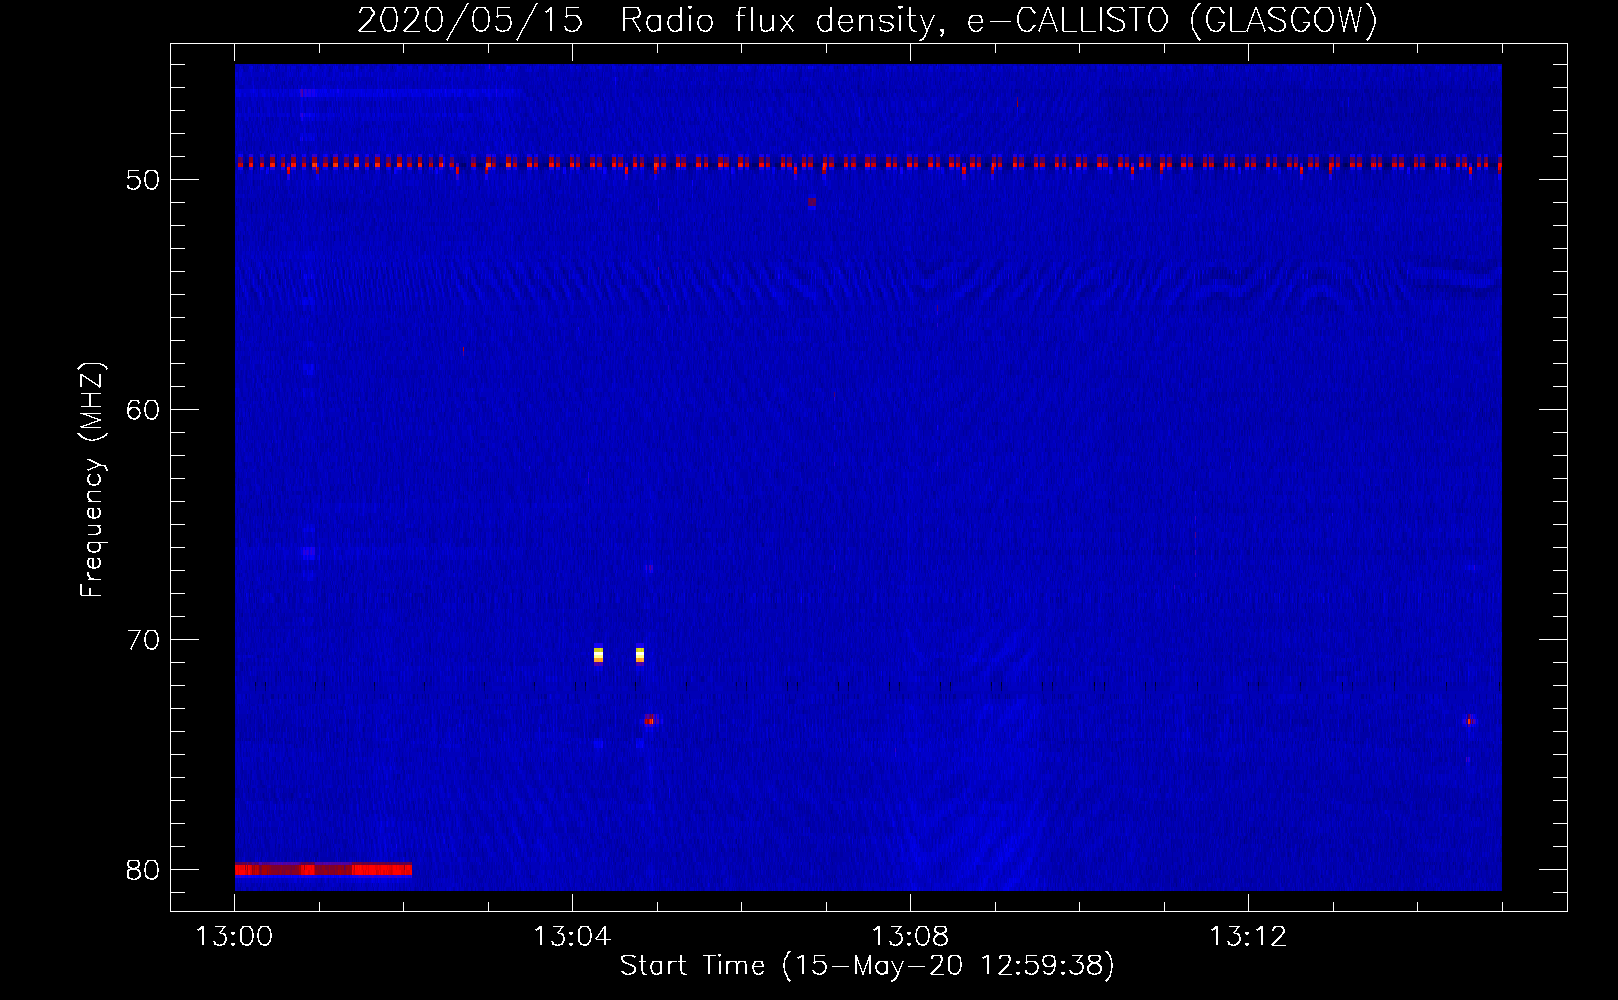Screen dimensions: 1618x1000
Task: Click the '13:12' time tick label
Action: 1248,937
